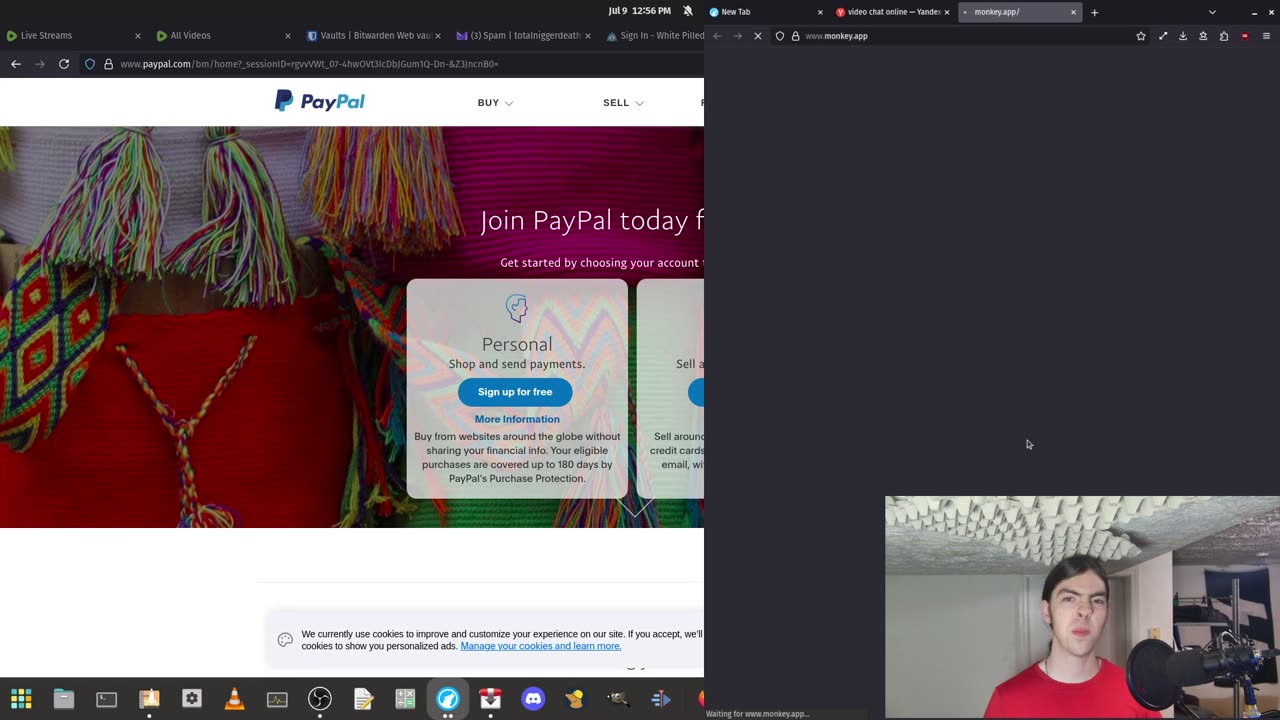Click the Personal account heading
1280x720 pixels.
(x=517, y=344)
